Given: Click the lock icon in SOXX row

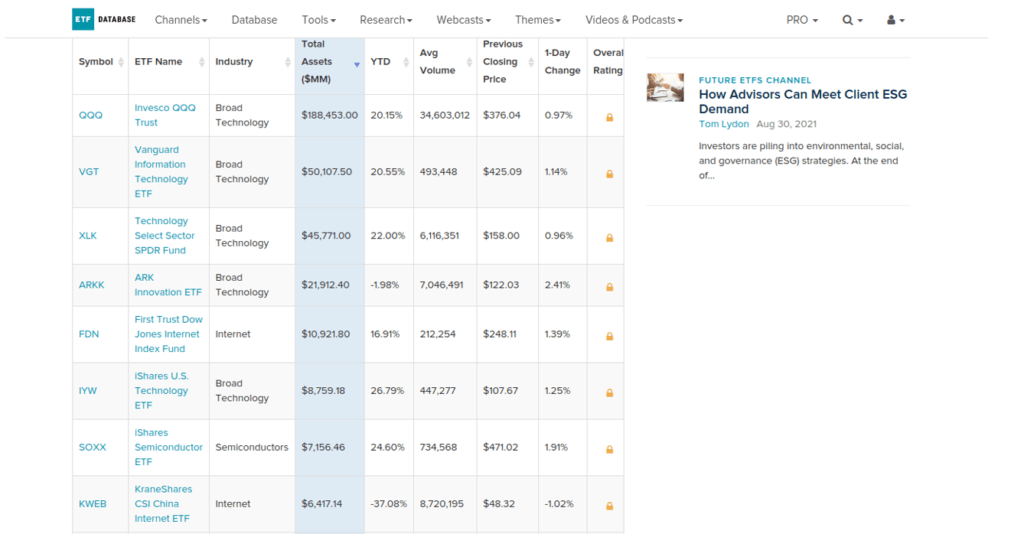Looking at the screenshot, I should 609,448.
